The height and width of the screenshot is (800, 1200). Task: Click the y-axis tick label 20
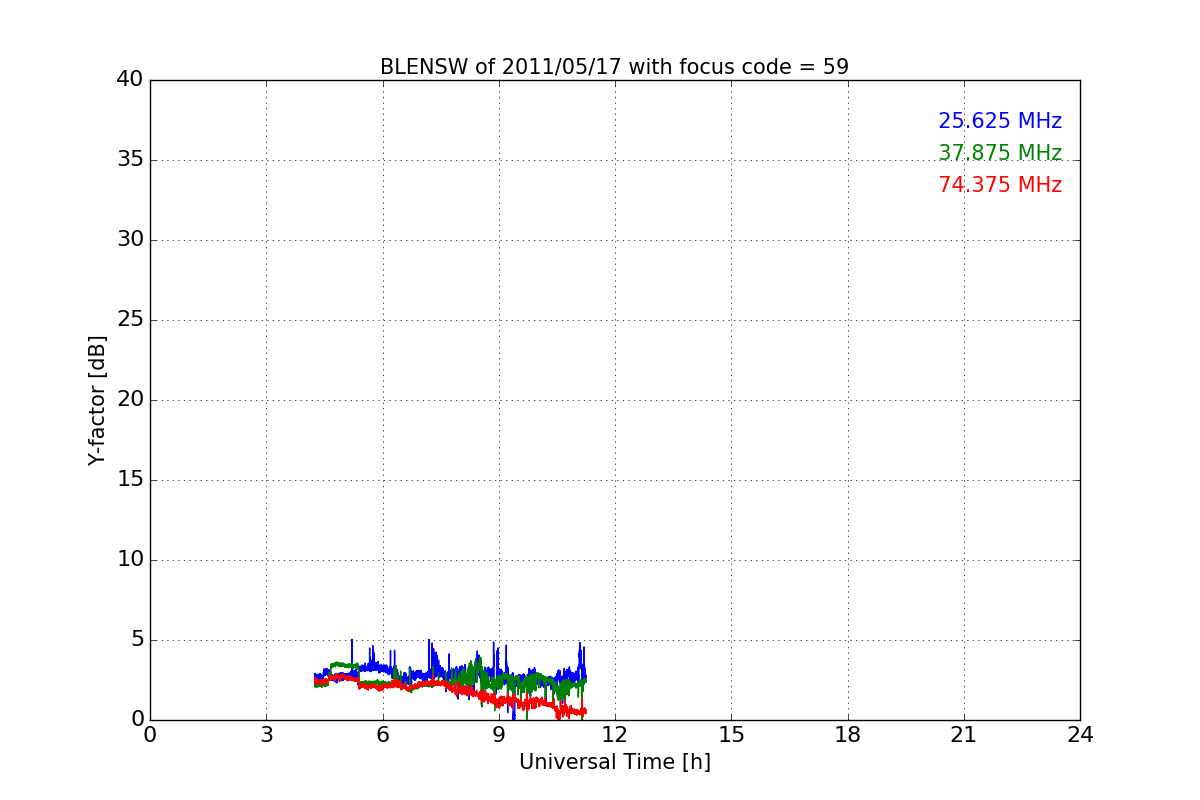click(x=130, y=400)
